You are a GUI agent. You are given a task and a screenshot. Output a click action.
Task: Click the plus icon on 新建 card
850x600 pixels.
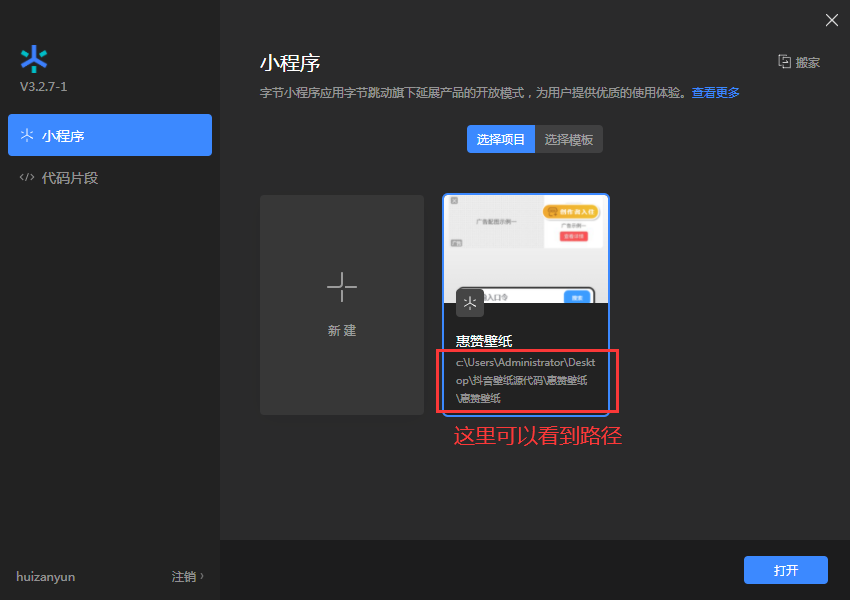342,287
